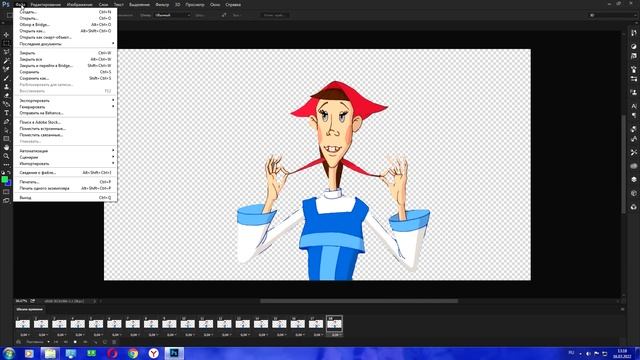Open the Фильтр menu
The image size is (640, 360).
(162, 5)
